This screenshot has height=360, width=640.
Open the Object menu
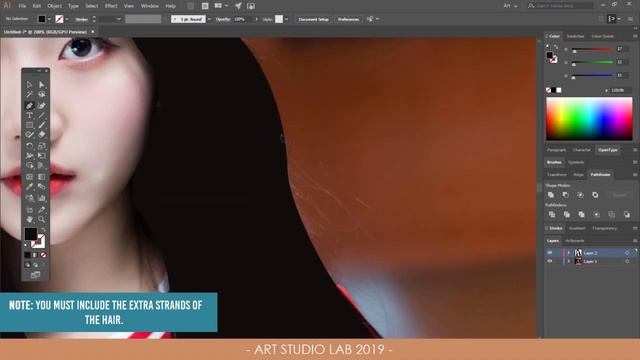[x=54, y=6]
